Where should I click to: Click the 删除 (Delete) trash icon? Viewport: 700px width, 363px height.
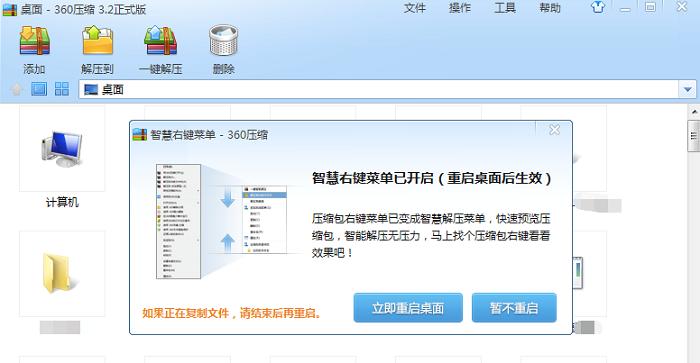click(223, 40)
